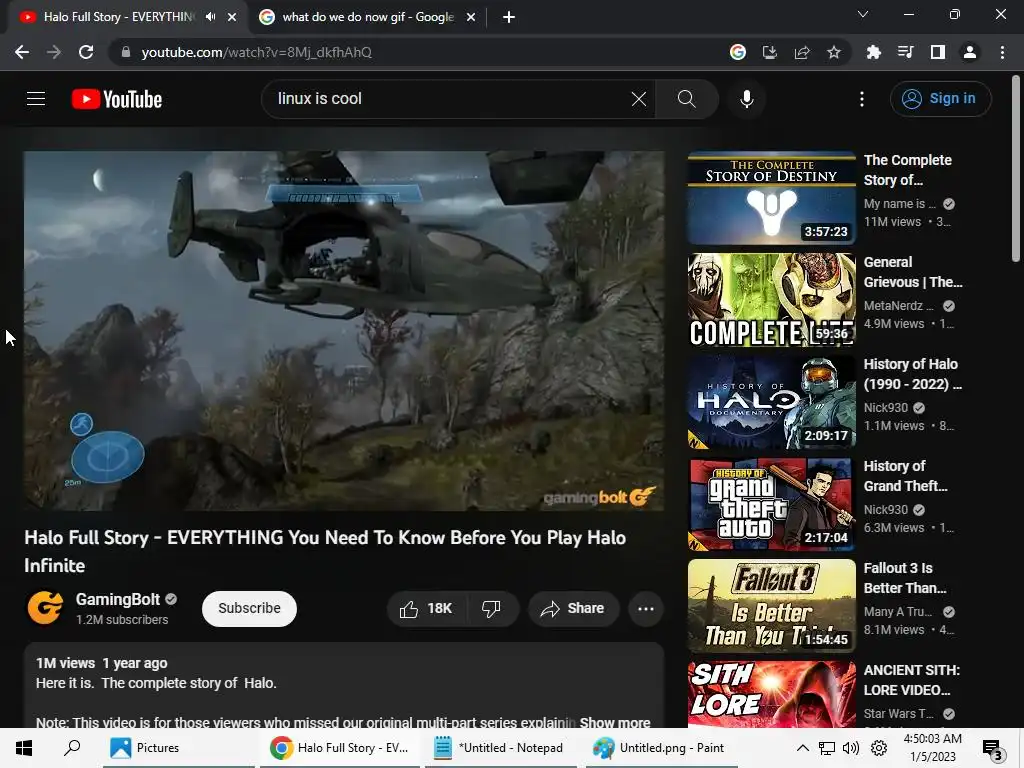
Task: Open Chrome extensions puzzle icon
Action: [x=873, y=52]
